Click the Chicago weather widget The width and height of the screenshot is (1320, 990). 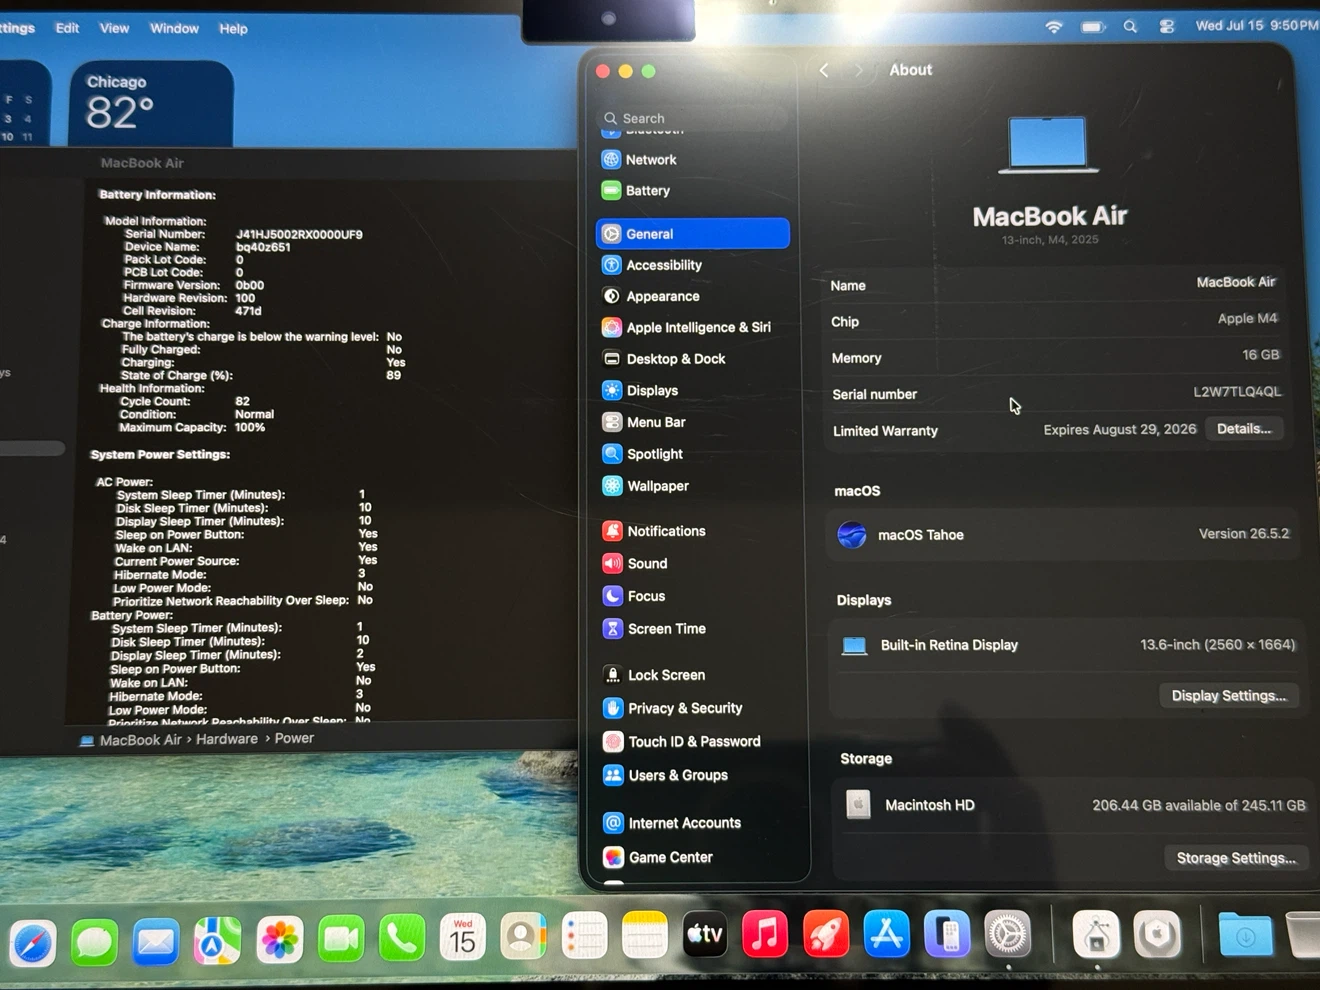click(x=151, y=105)
